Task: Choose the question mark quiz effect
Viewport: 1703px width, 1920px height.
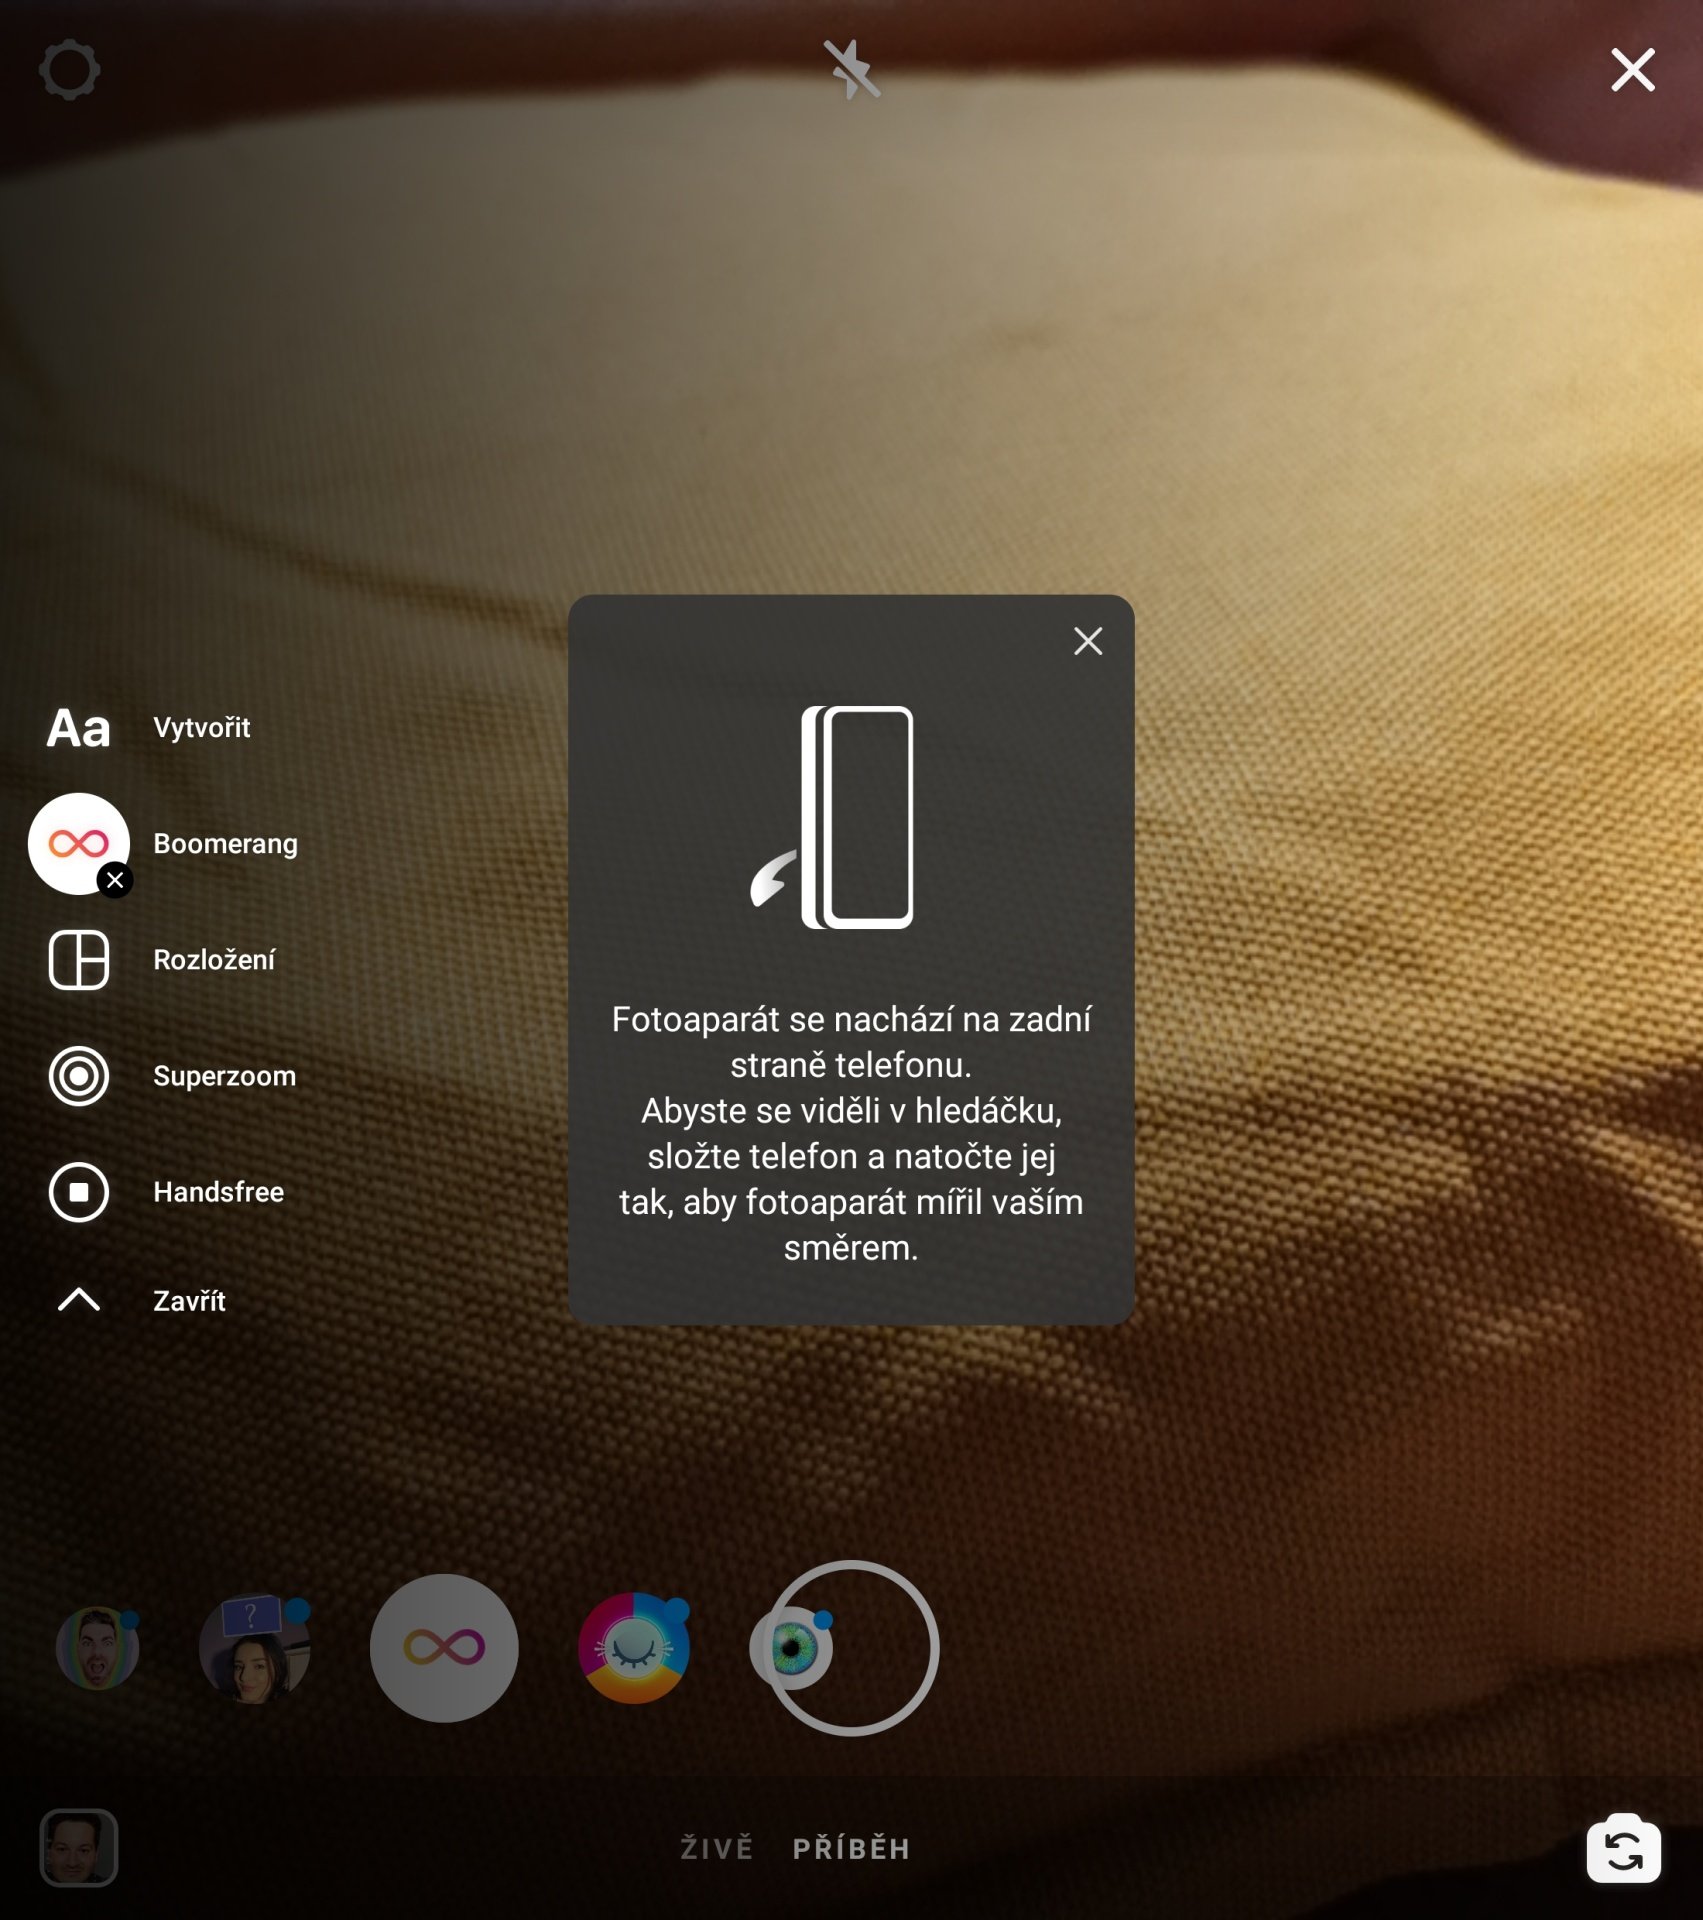Action: [254, 1648]
